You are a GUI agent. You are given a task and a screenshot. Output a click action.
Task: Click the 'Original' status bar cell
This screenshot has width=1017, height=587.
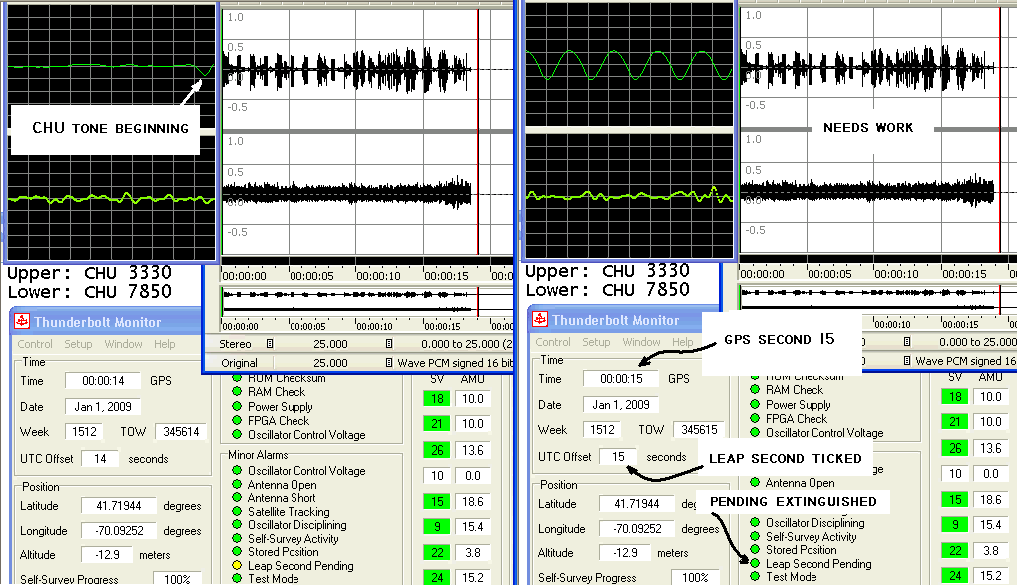(x=239, y=363)
